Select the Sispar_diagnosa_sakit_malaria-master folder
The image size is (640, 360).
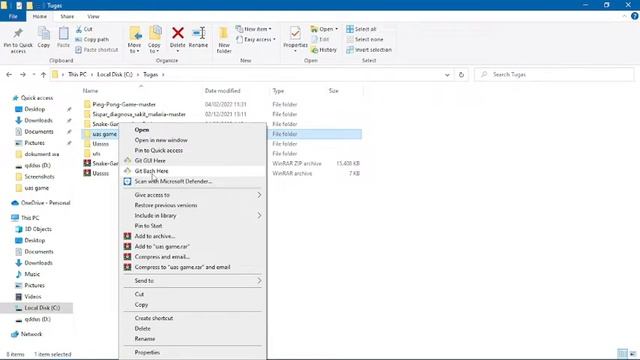click(139, 114)
